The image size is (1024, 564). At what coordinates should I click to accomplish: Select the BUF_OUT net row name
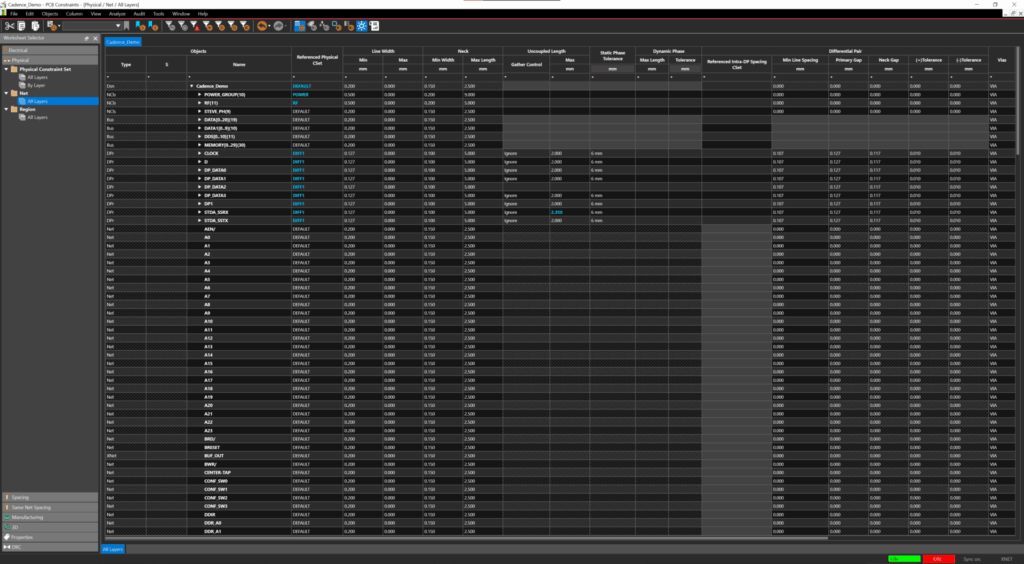tap(214, 456)
